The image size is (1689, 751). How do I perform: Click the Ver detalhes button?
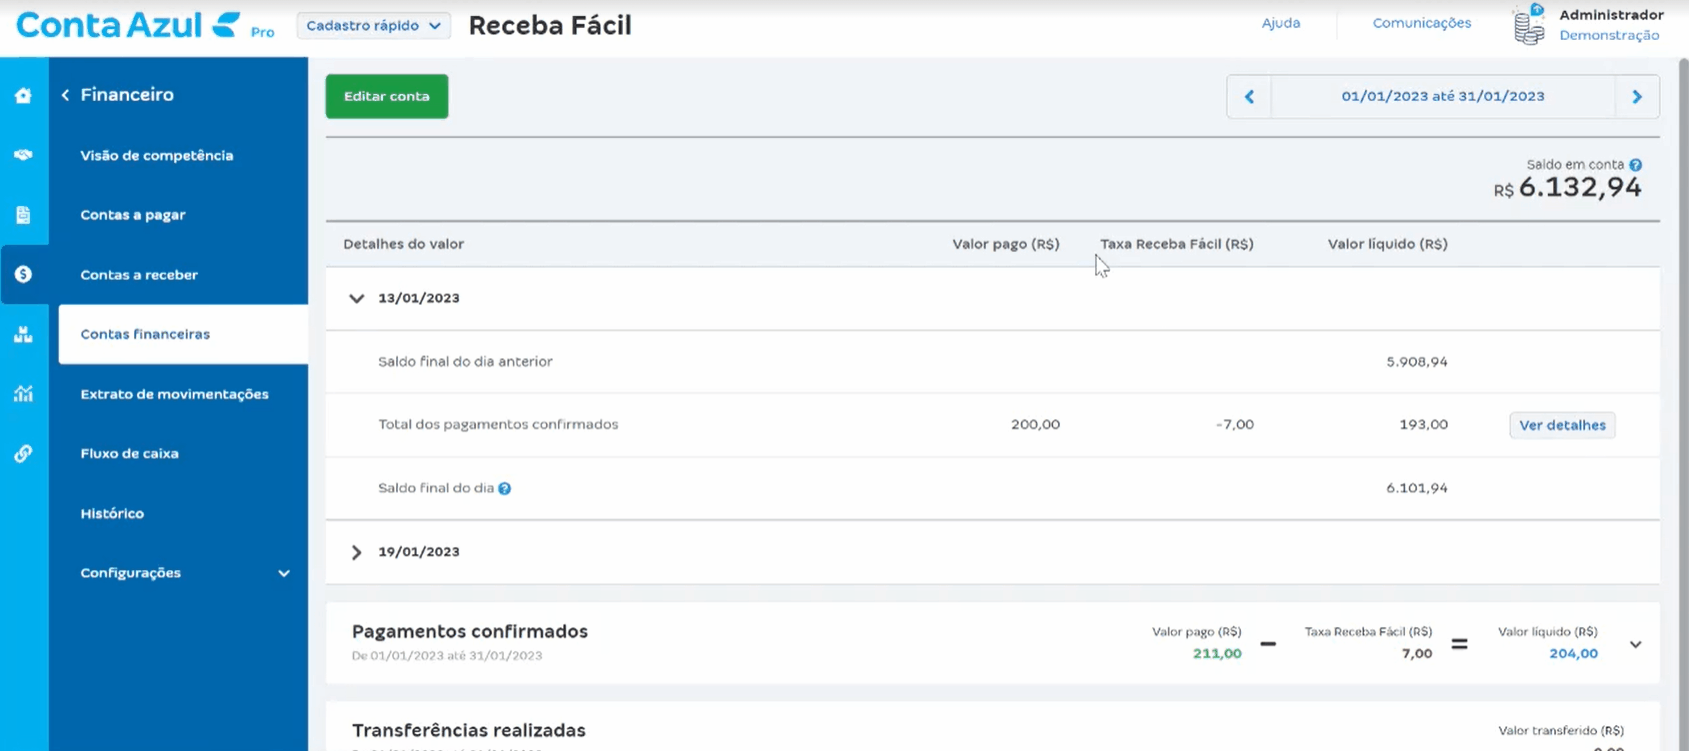1562,425
